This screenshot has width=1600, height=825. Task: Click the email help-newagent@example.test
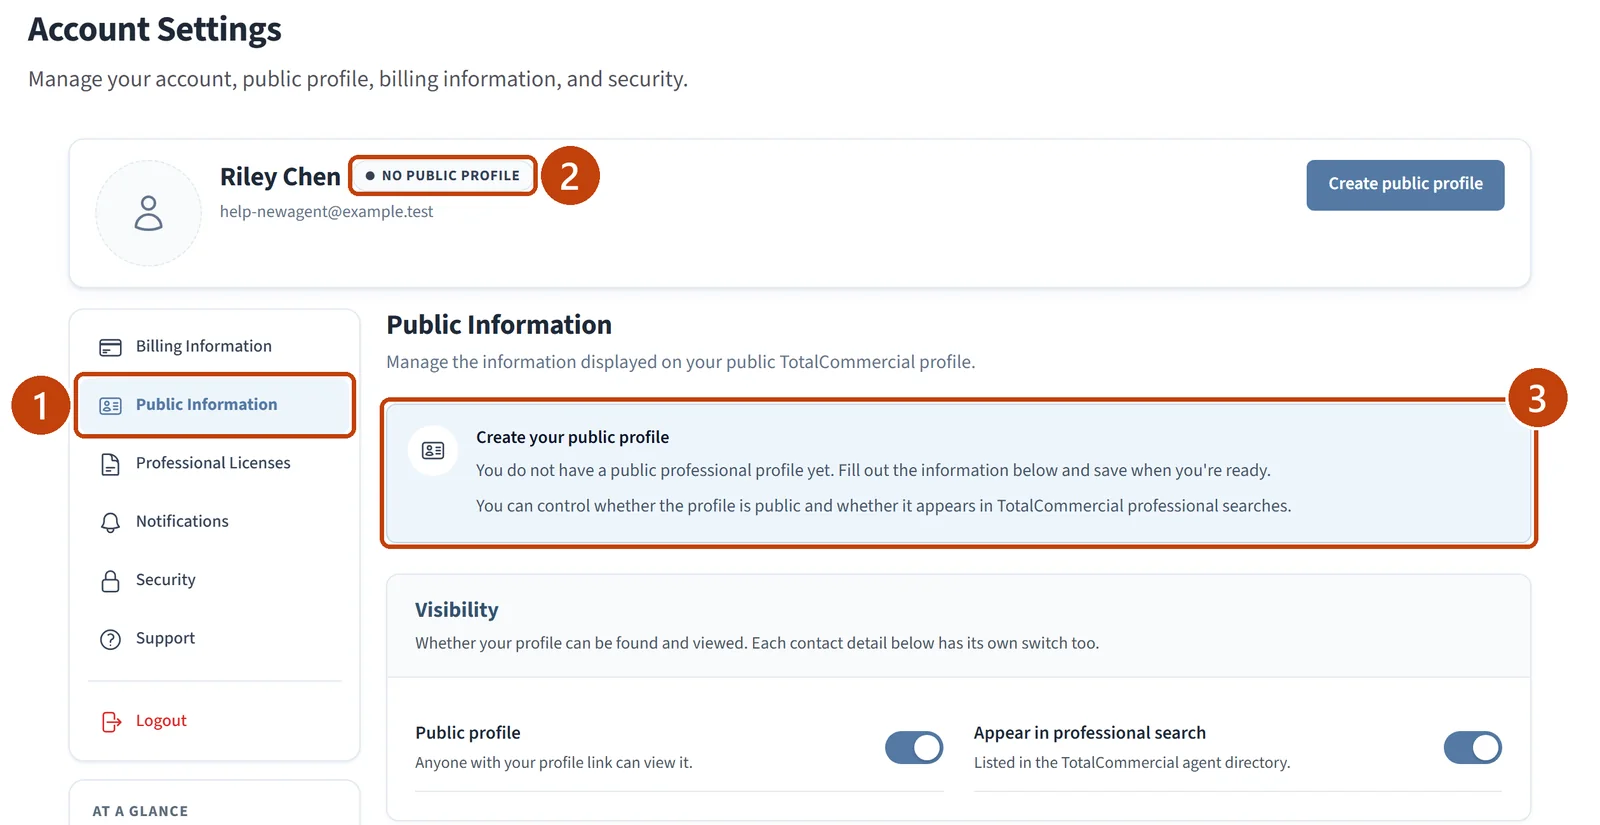pyautogui.click(x=326, y=212)
